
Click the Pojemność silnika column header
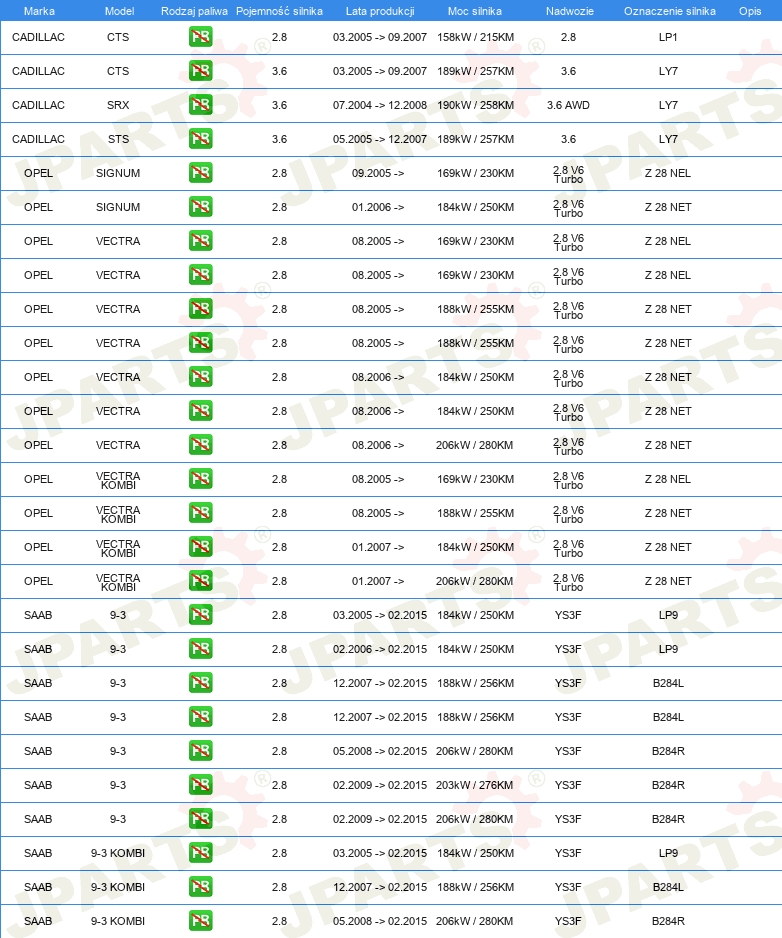pyautogui.click(x=279, y=11)
